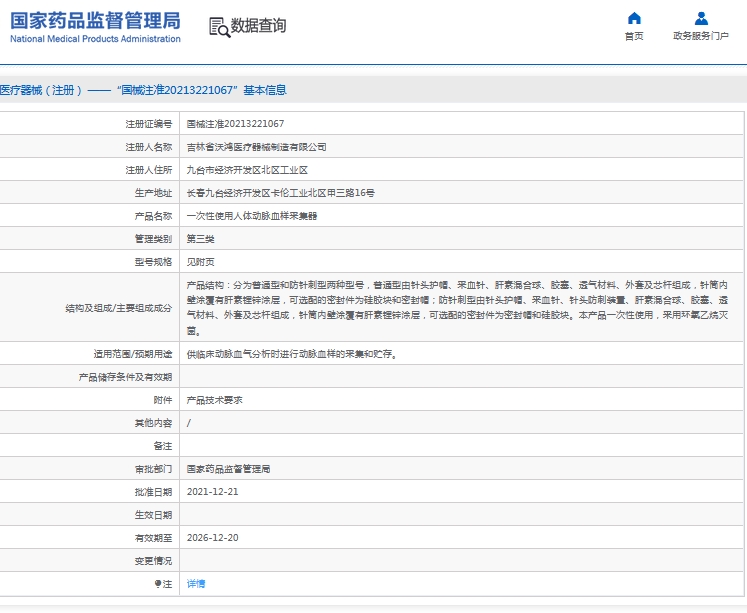
Task: Click the 审批部门 row label
Action: (153, 469)
